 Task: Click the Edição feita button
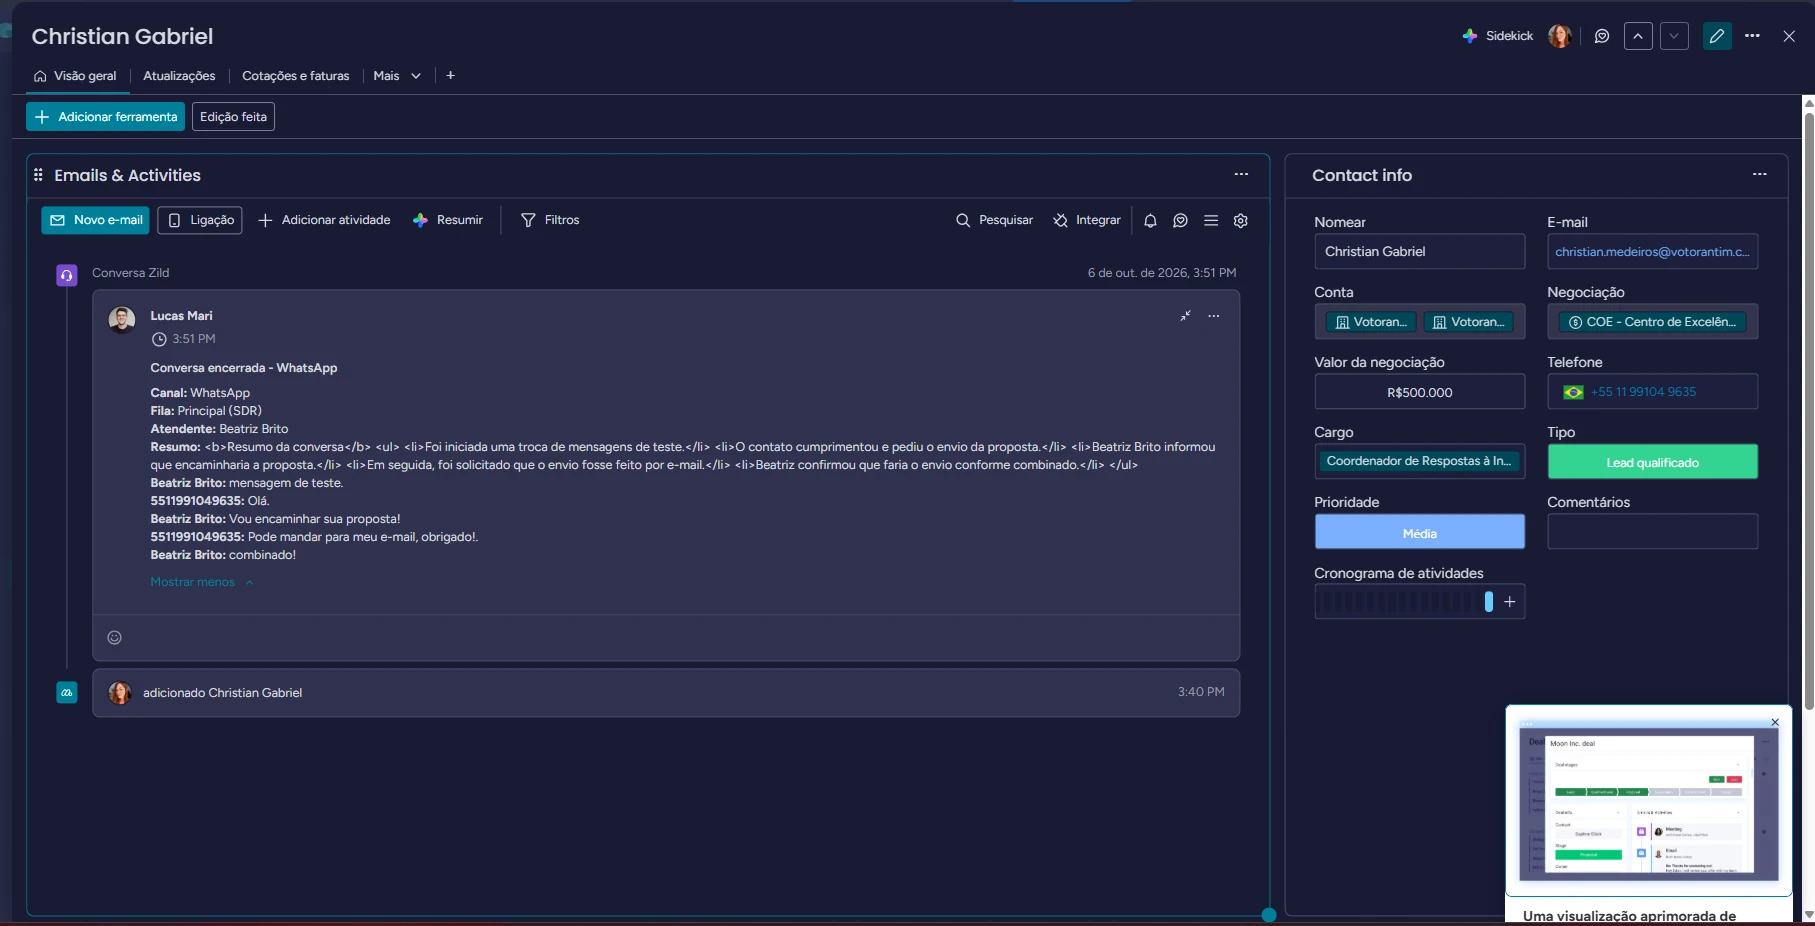click(233, 117)
